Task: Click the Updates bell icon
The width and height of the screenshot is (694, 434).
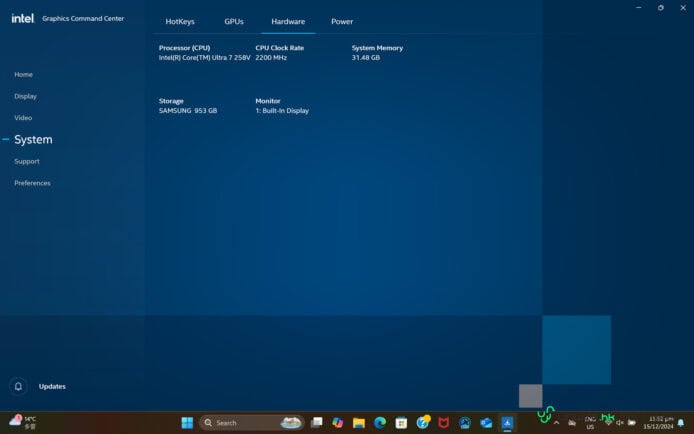Action: click(x=18, y=386)
